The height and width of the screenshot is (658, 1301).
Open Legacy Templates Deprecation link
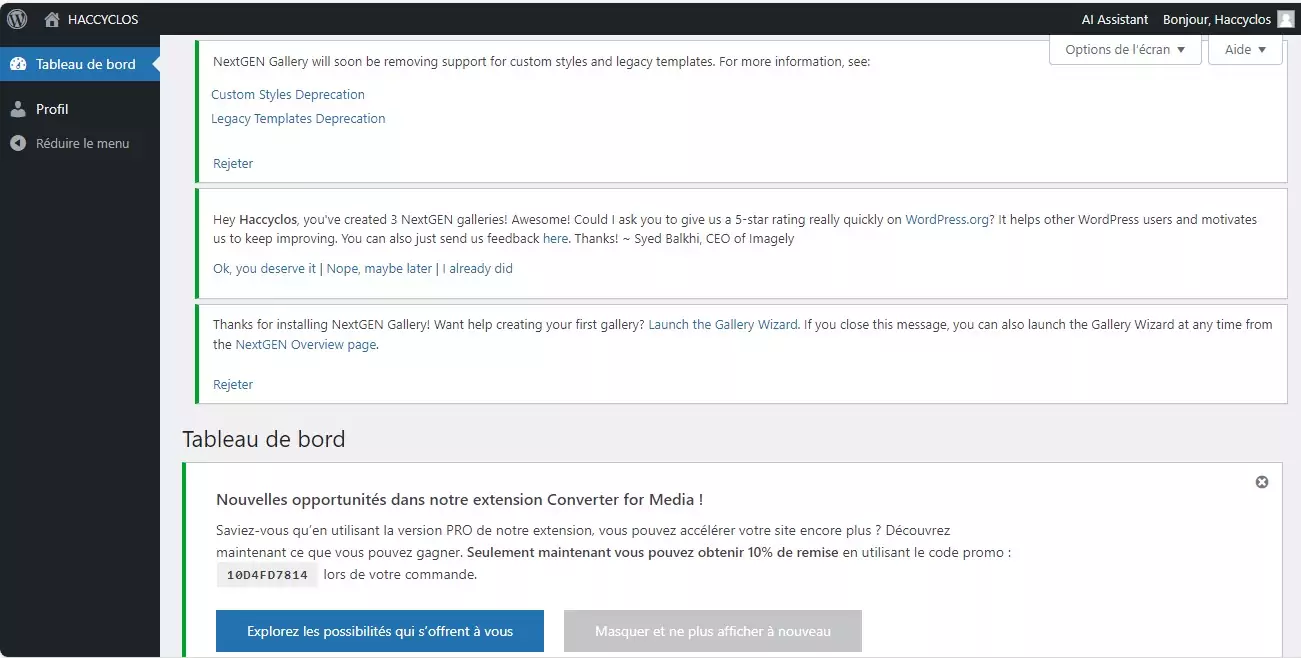[298, 118]
